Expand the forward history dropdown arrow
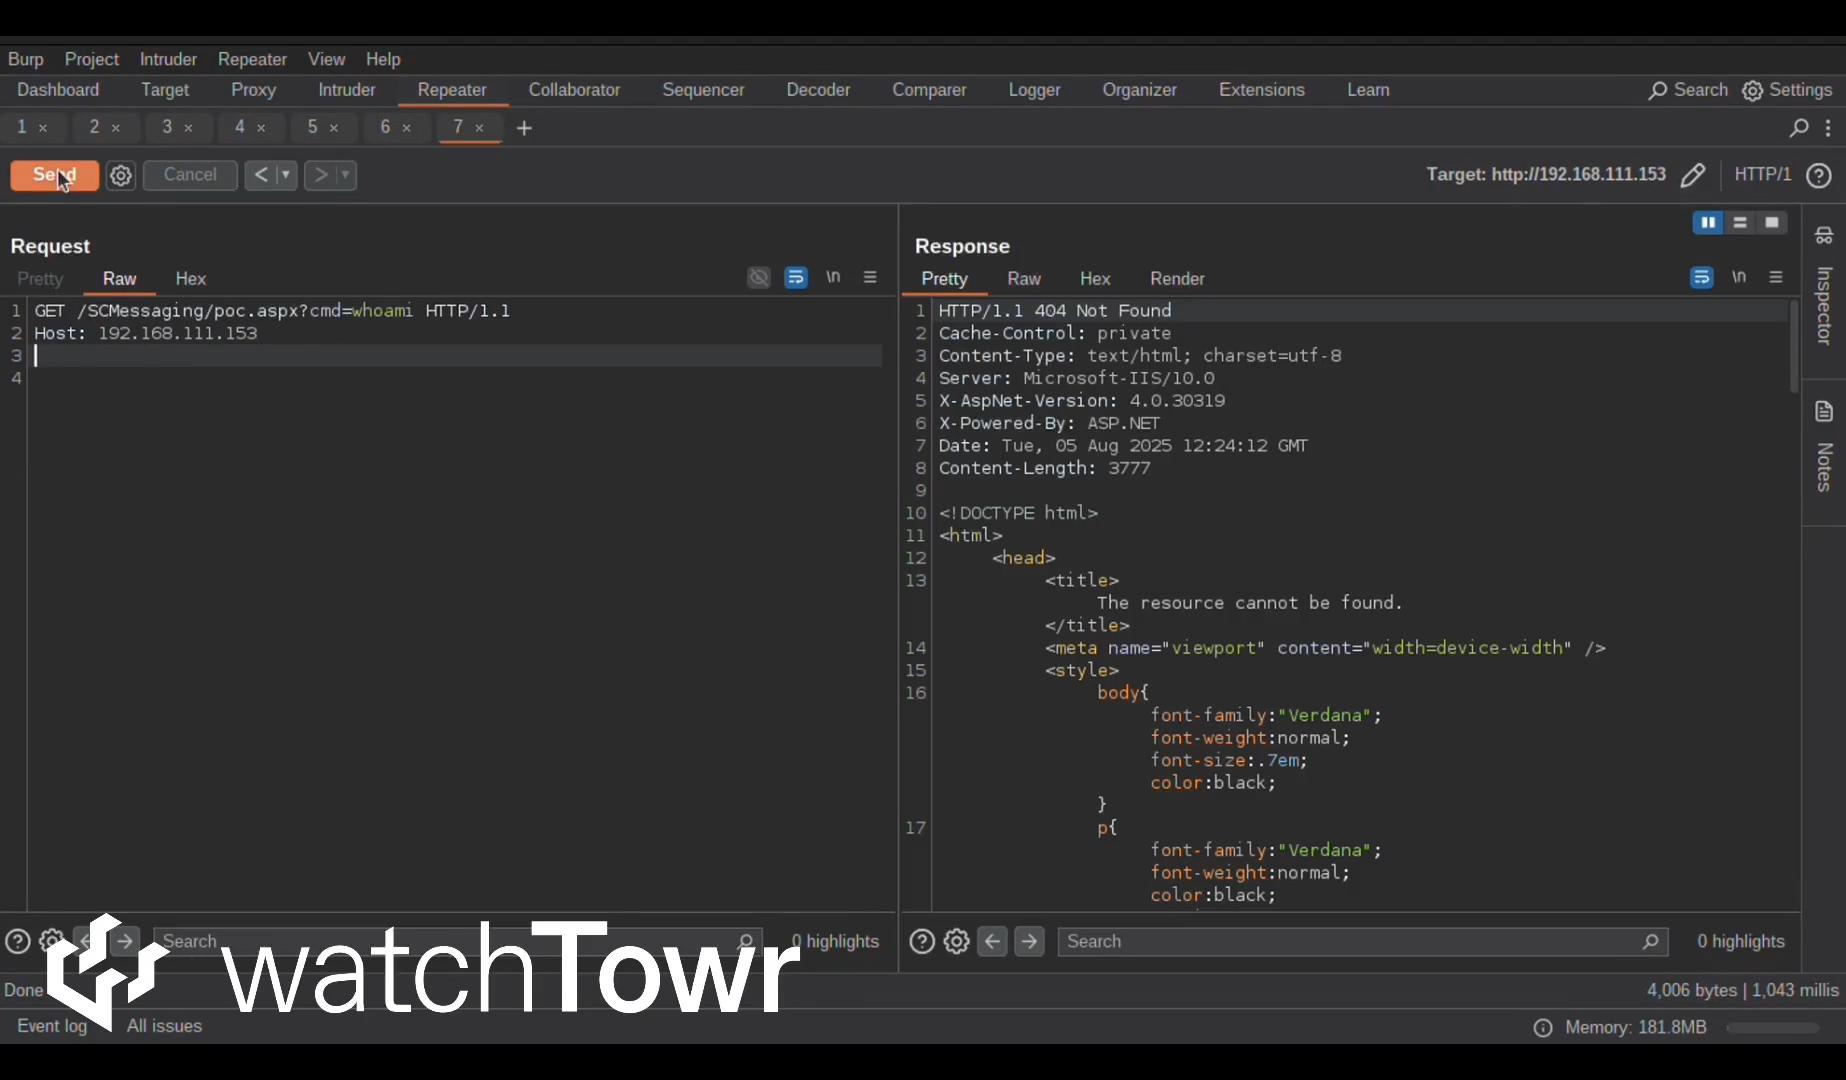The image size is (1846, 1080). tap(345, 175)
